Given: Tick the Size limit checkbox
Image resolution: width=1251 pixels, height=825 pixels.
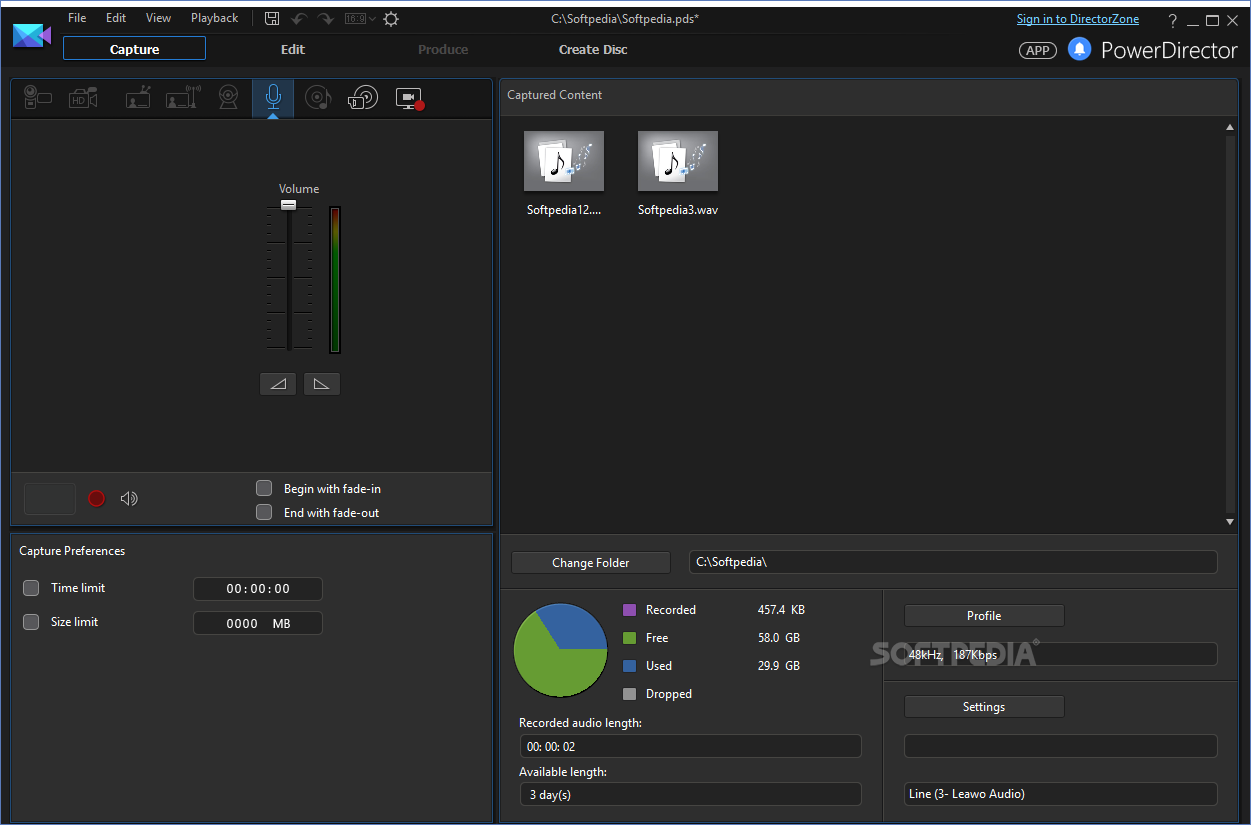Looking at the screenshot, I should 31,622.
